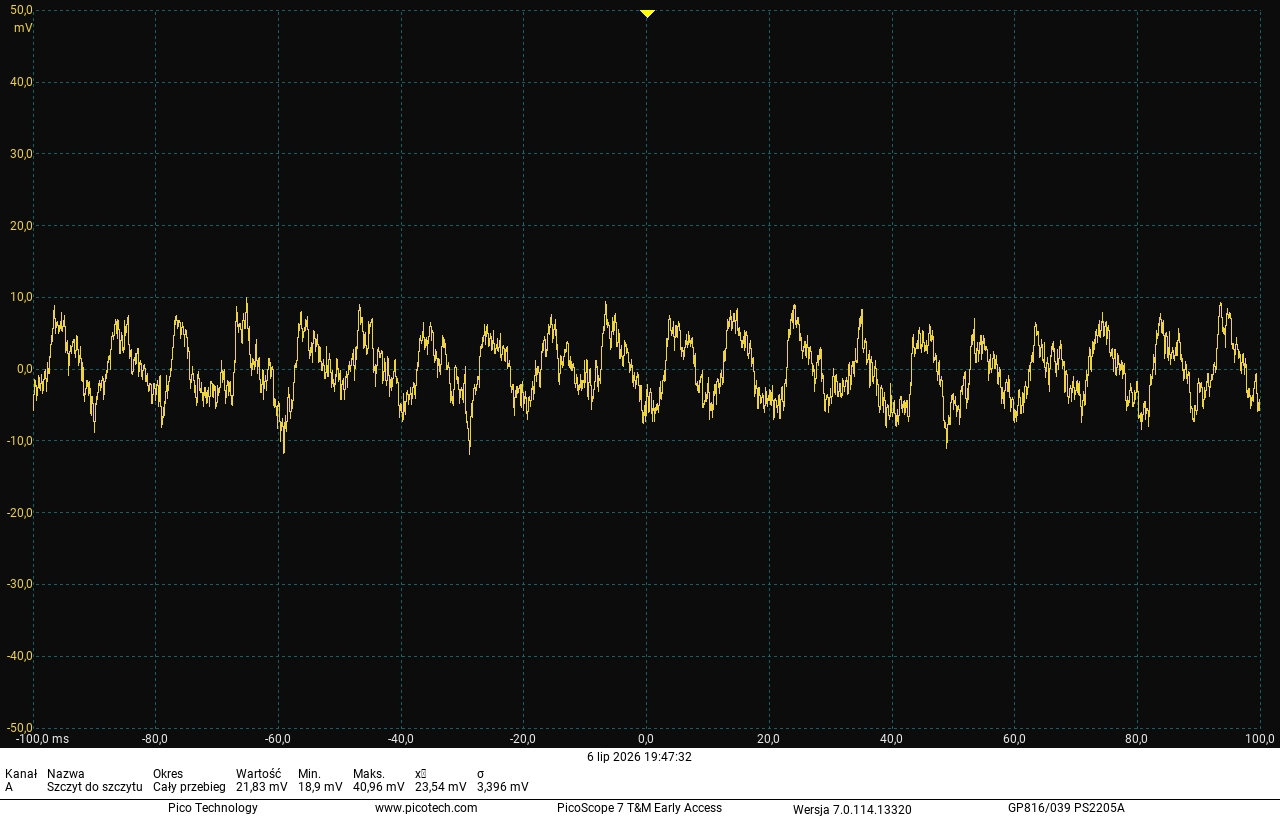Screen dimensions: 1280x816
Task: Select the PicoScope 7 T&M Early Access text
Action: tap(639, 808)
